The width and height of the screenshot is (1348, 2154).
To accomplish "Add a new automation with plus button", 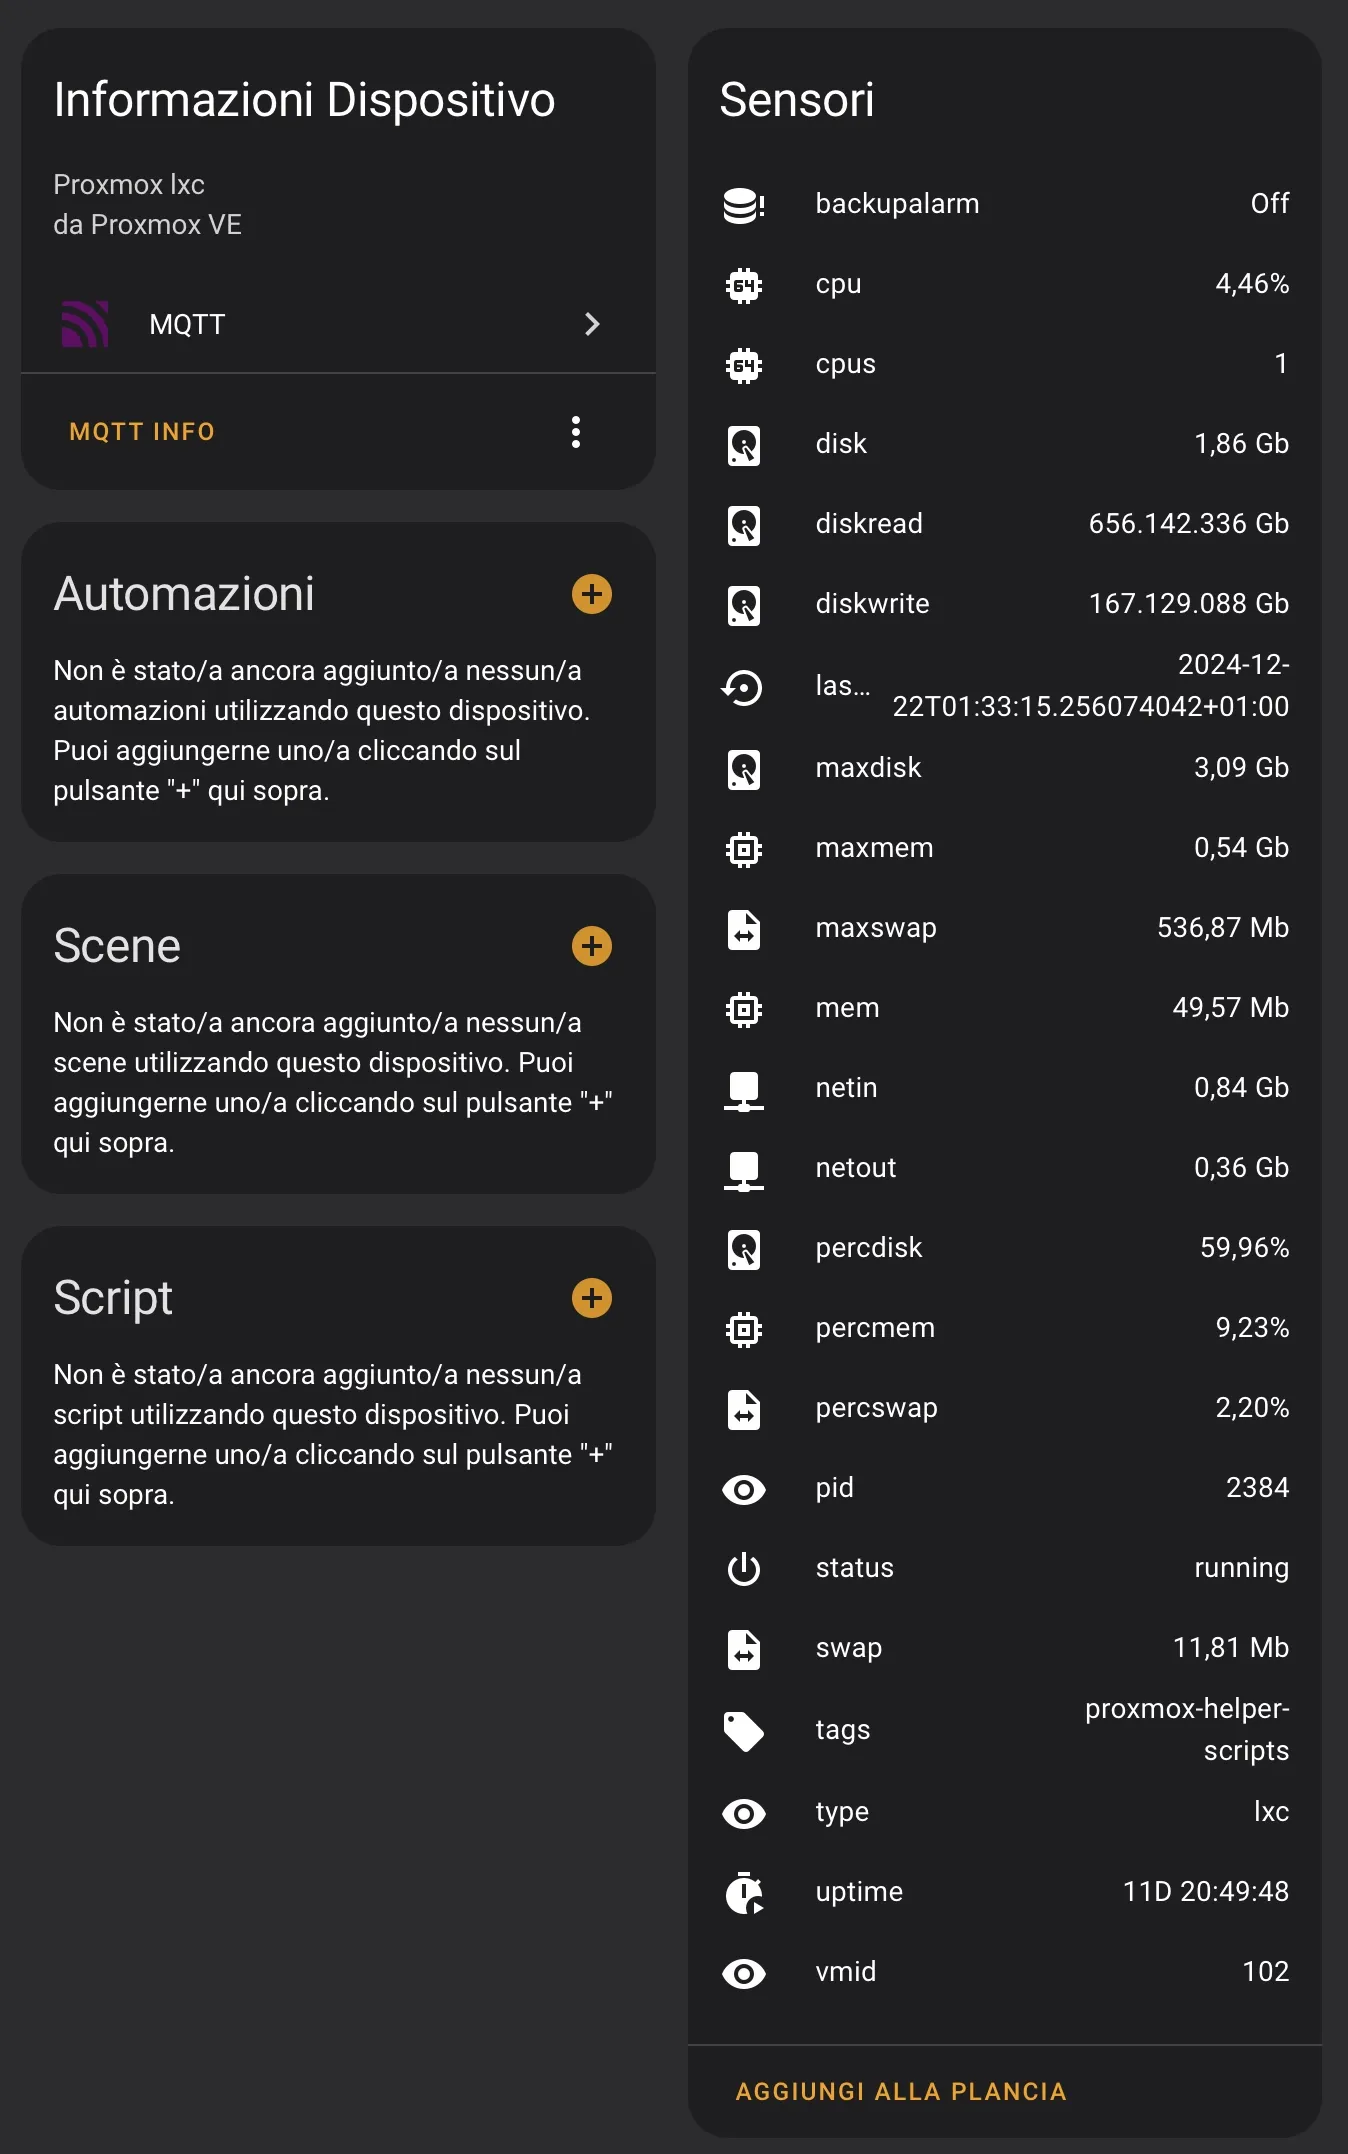I will 592,594.
